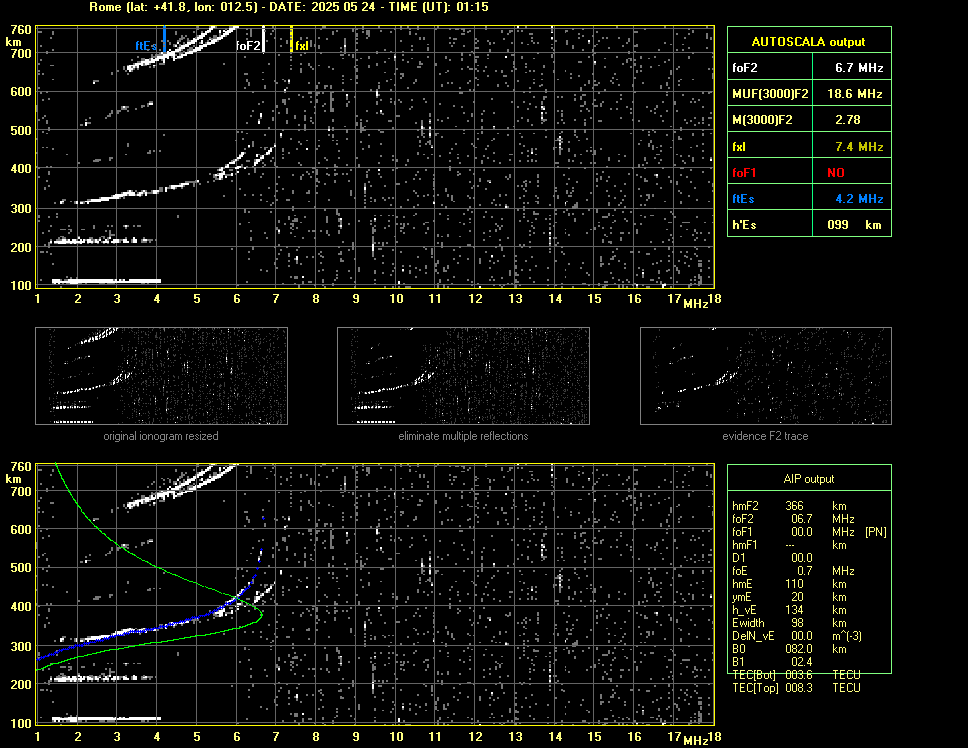Image resolution: width=968 pixels, height=748 pixels.
Task: Click the 'original ionogram resized' thumbnail
Action: 161,376
